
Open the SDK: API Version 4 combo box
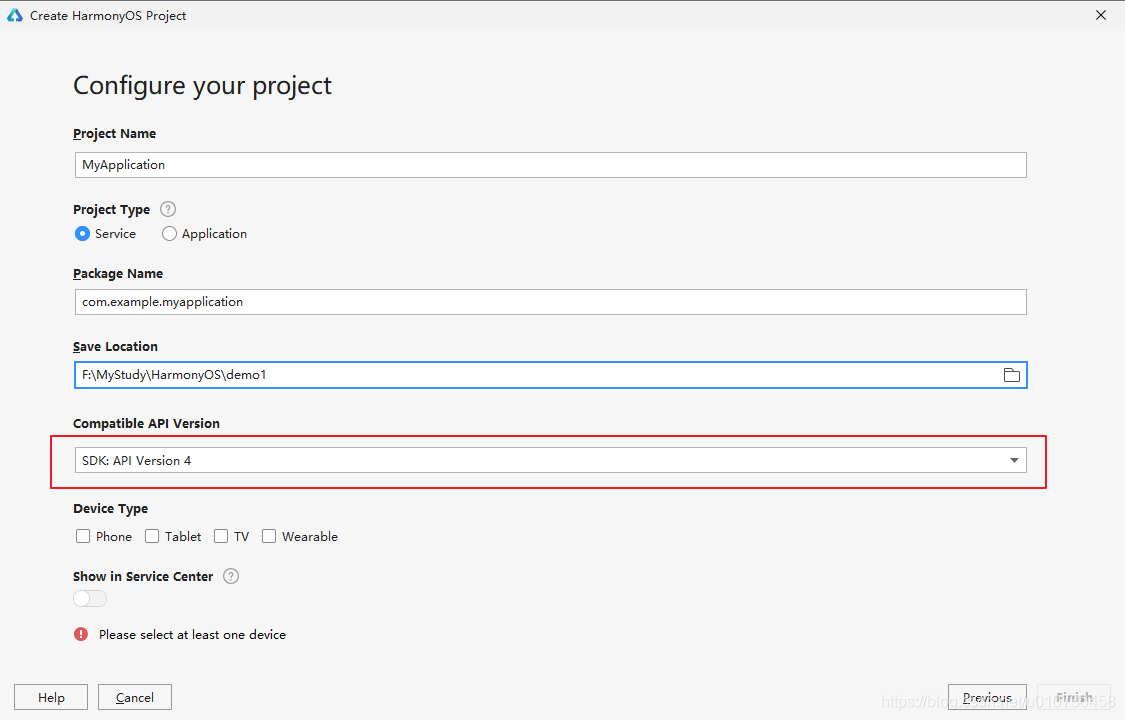point(550,460)
